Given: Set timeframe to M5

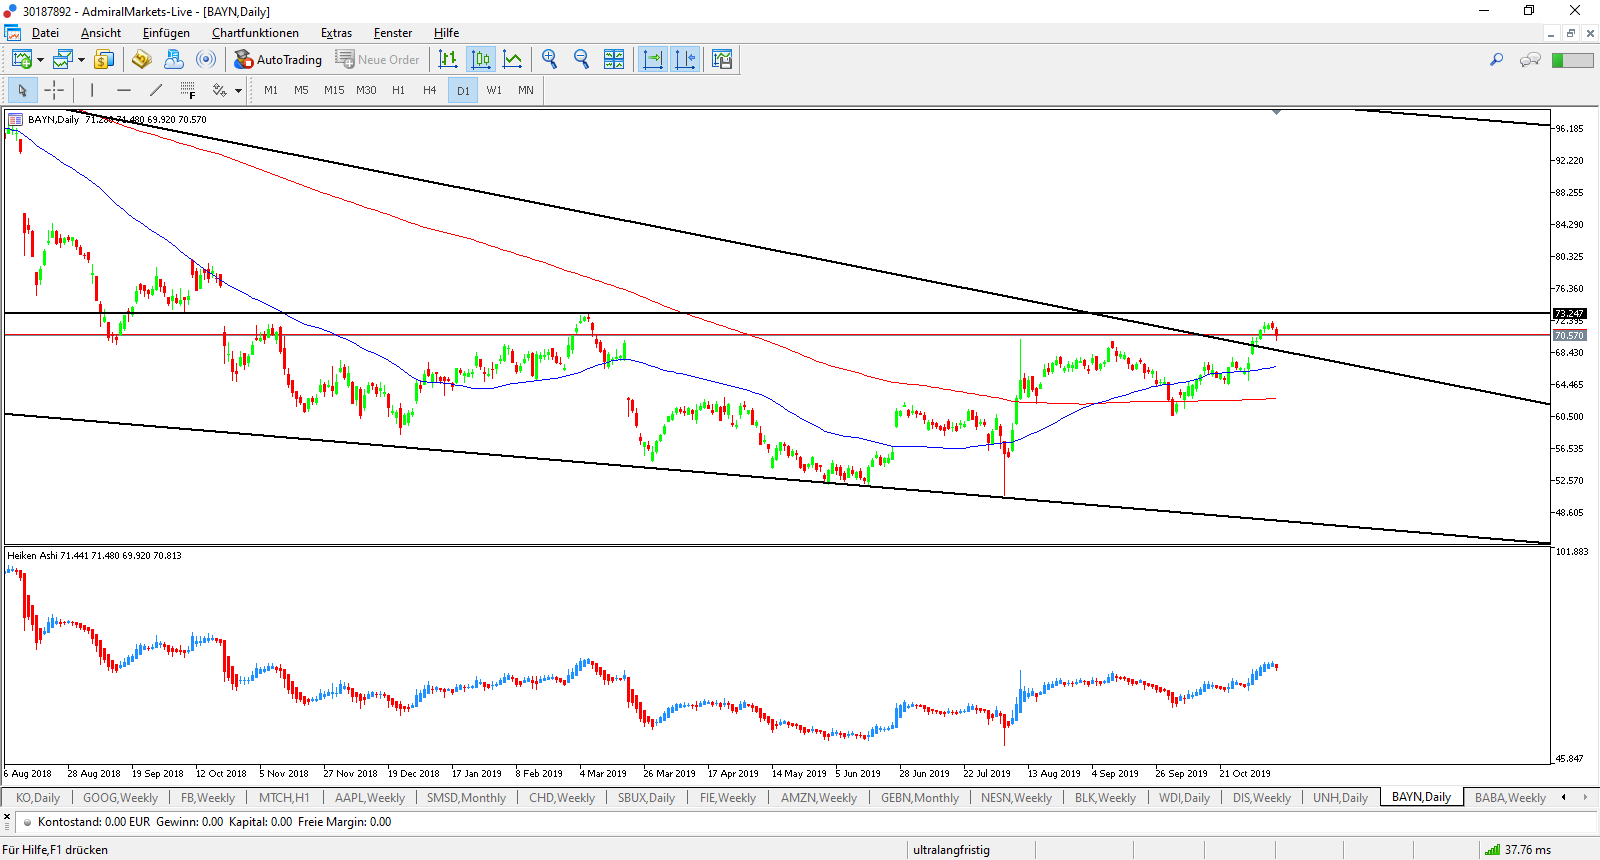Looking at the screenshot, I should pos(301,90).
